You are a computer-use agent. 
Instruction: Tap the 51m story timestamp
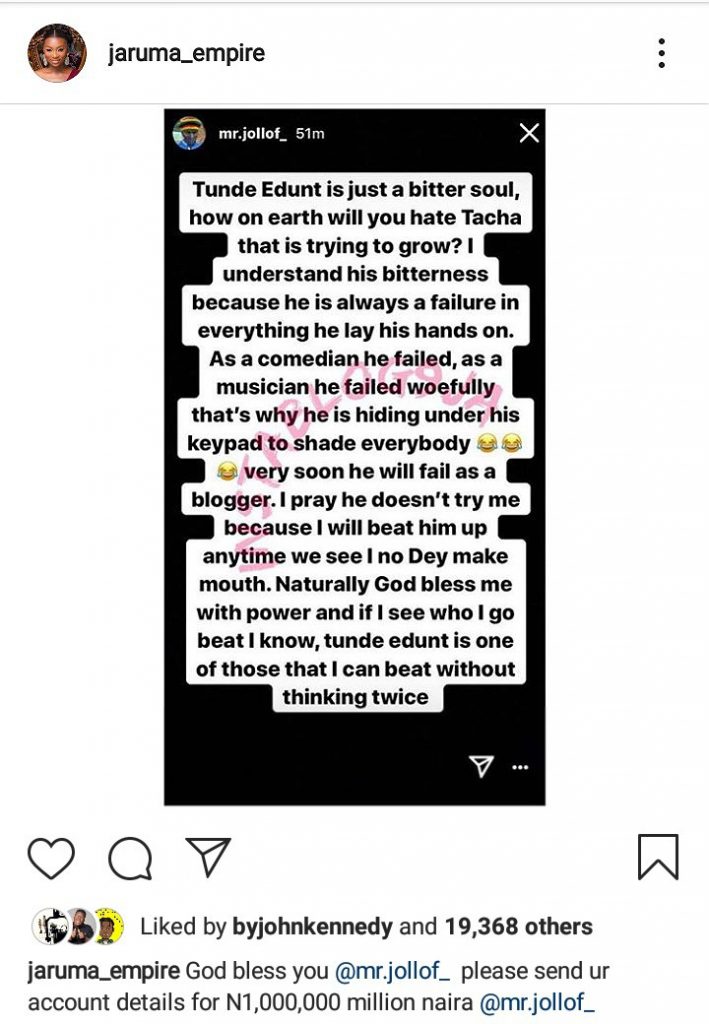point(310,133)
